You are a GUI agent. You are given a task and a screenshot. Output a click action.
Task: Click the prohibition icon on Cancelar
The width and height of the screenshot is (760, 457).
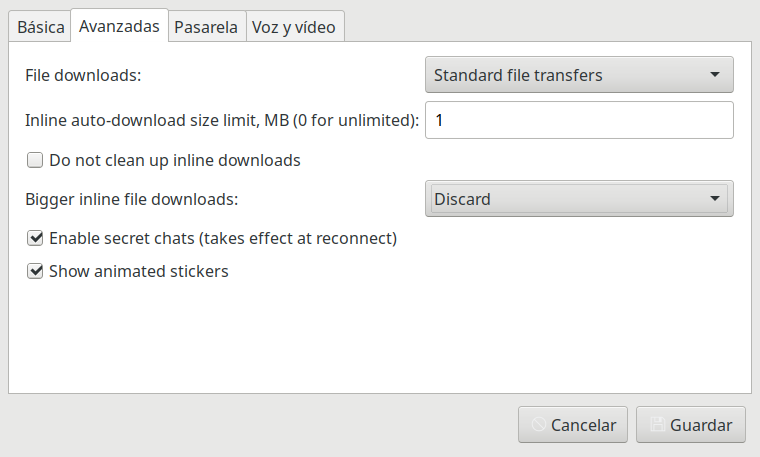point(538,425)
